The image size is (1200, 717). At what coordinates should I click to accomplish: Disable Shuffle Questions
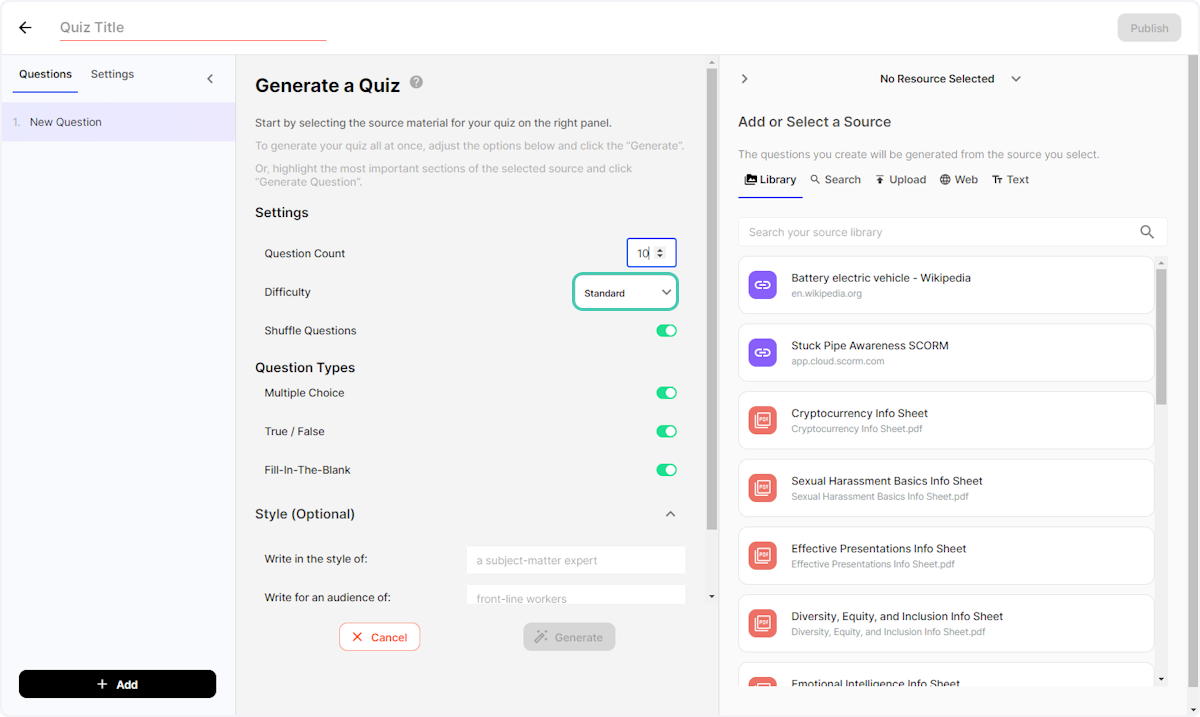pos(666,330)
